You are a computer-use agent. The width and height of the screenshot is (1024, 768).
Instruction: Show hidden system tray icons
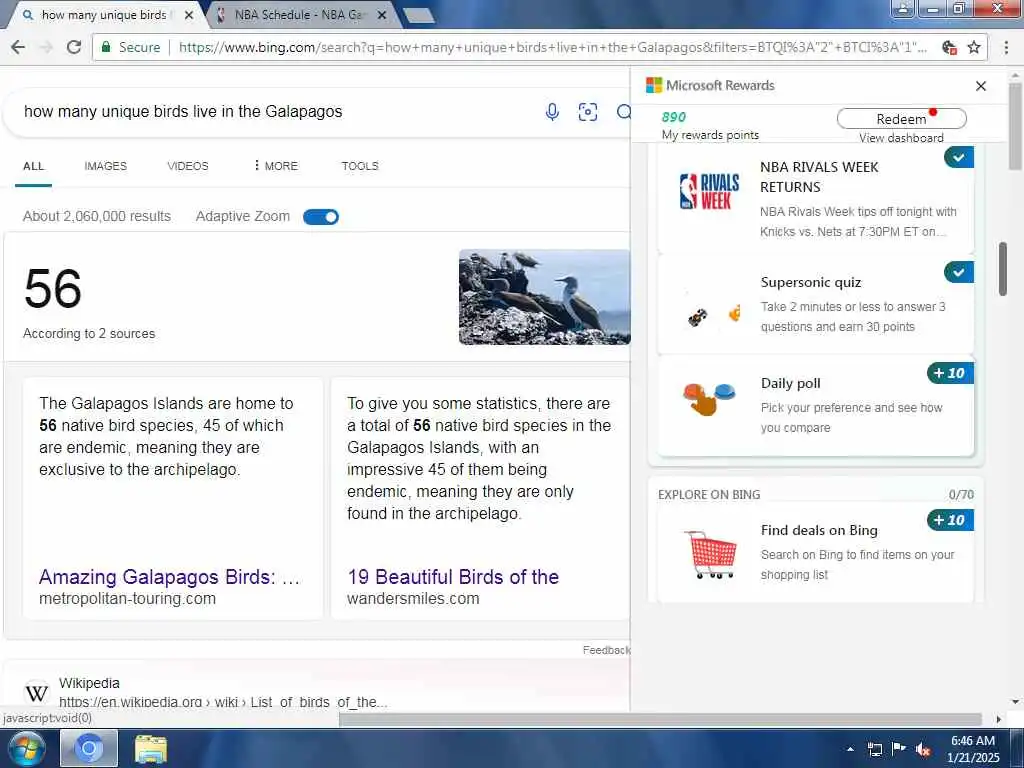coord(850,749)
